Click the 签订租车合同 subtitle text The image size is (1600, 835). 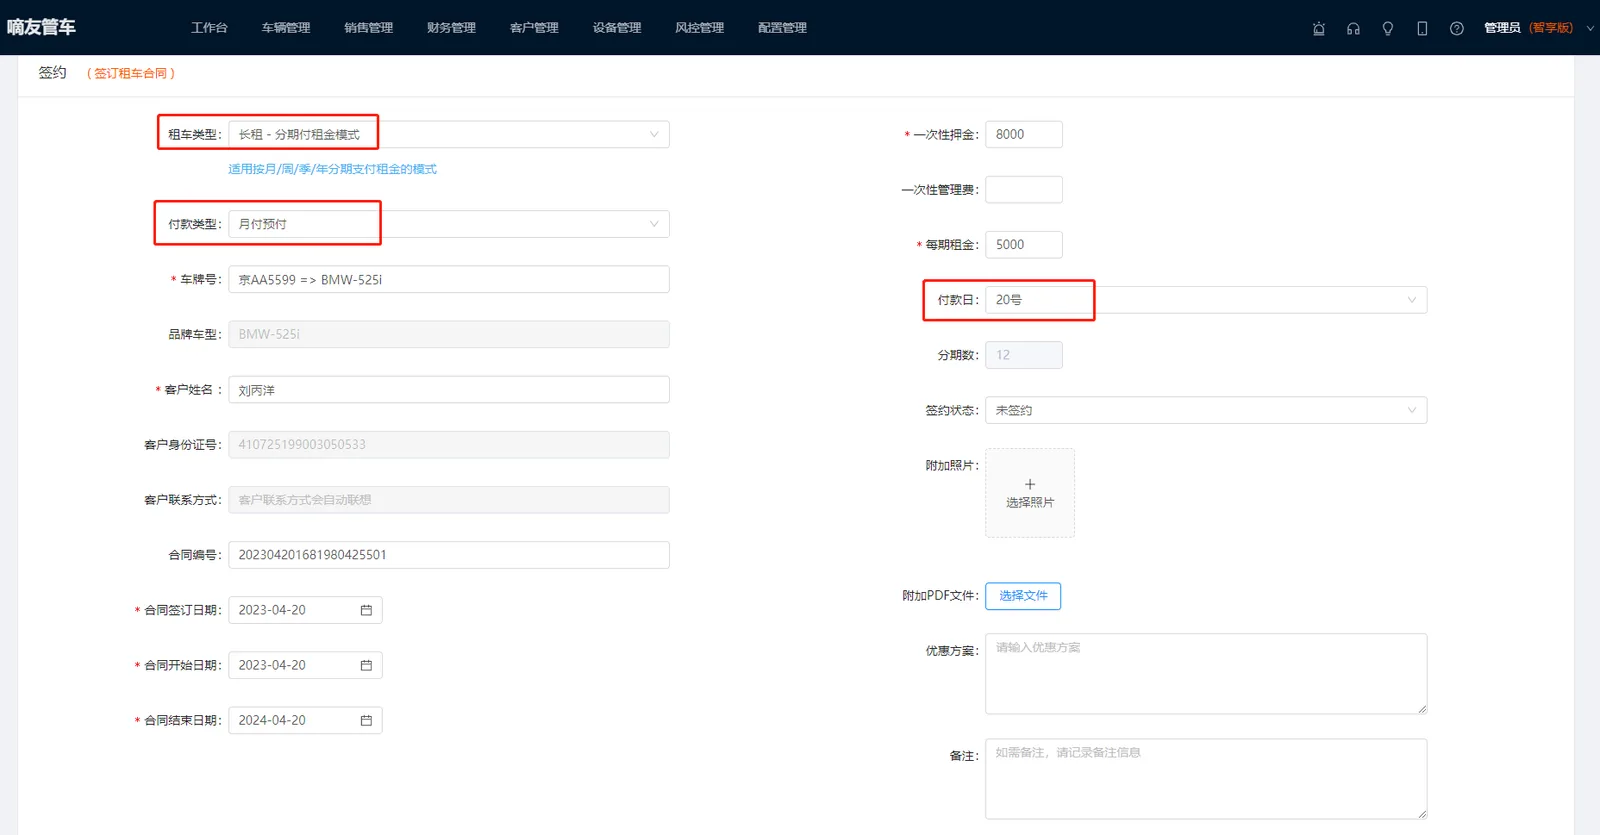point(131,73)
